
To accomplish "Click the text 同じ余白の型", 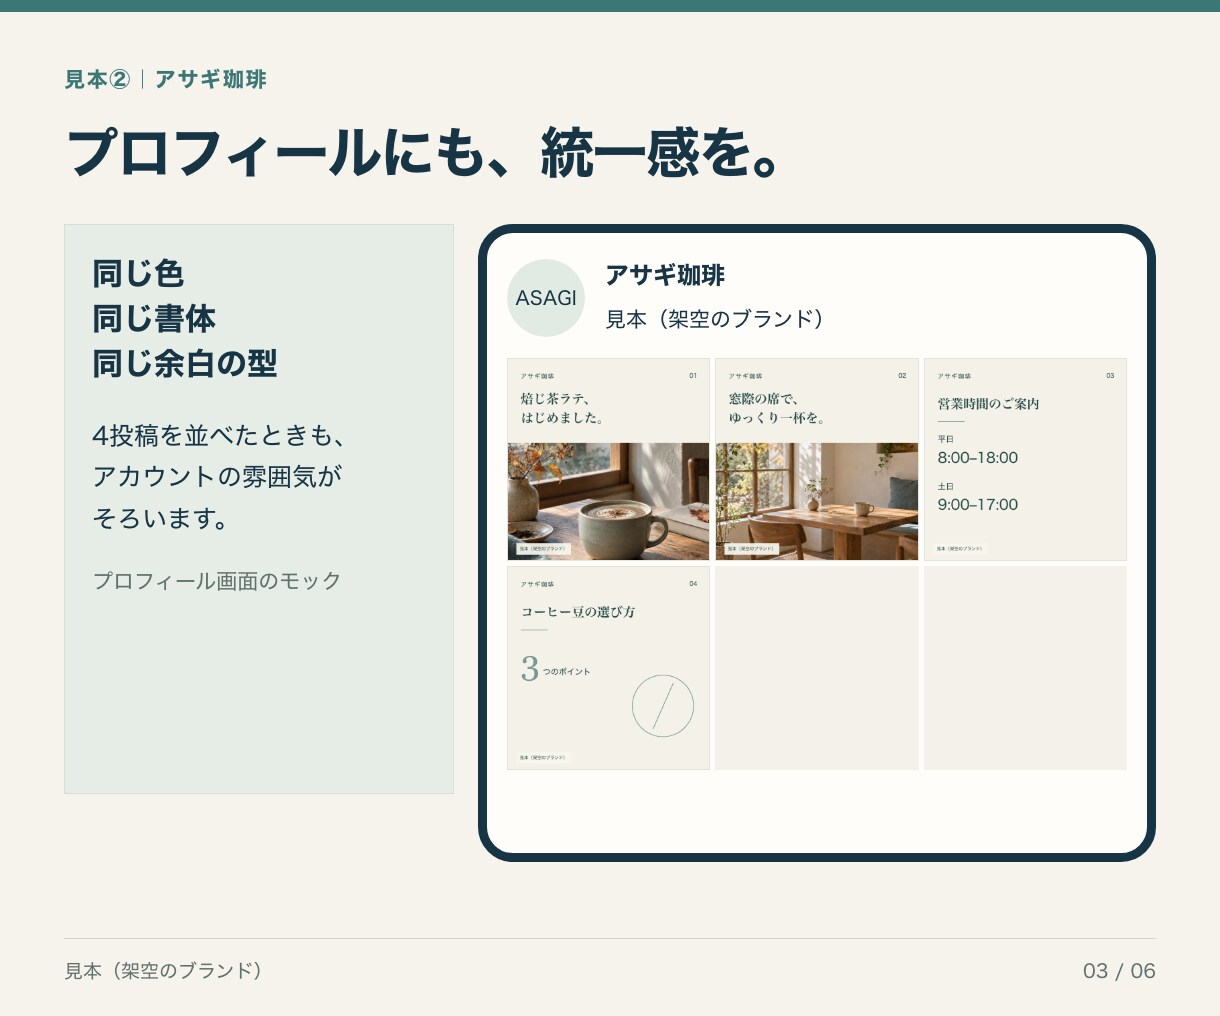I will point(185,364).
